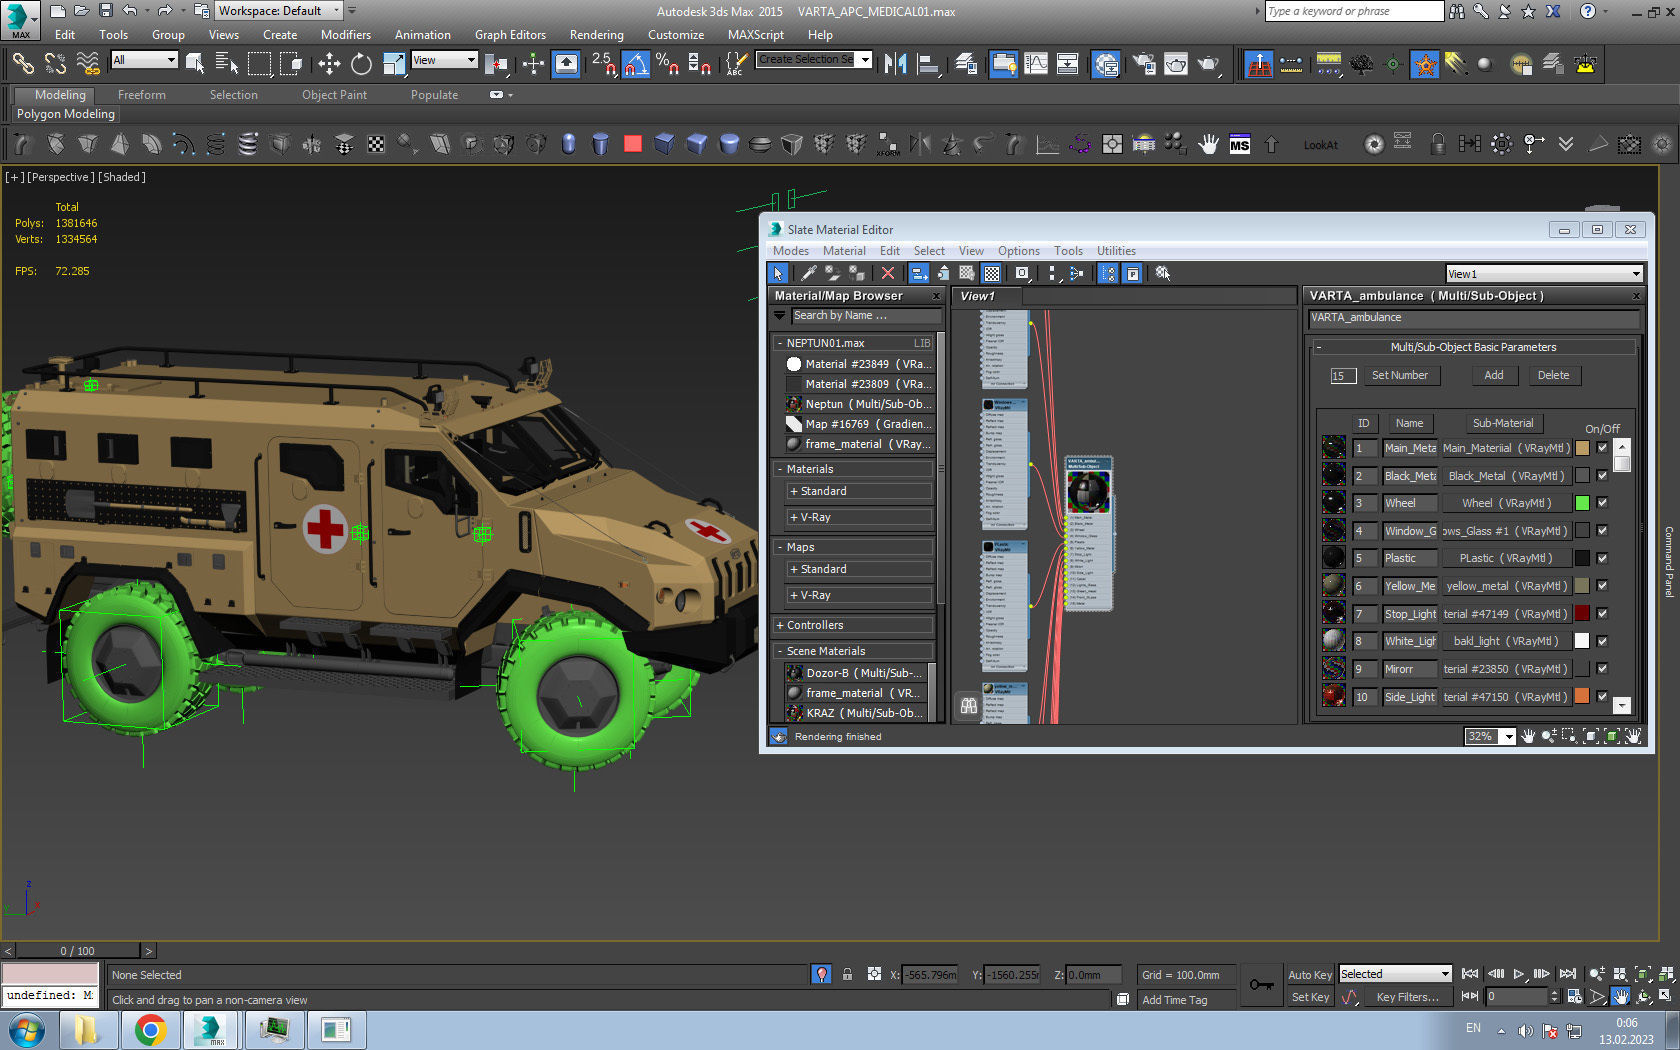Click the red square icon in ribbon
This screenshot has width=1680, height=1050.
pyautogui.click(x=632, y=144)
